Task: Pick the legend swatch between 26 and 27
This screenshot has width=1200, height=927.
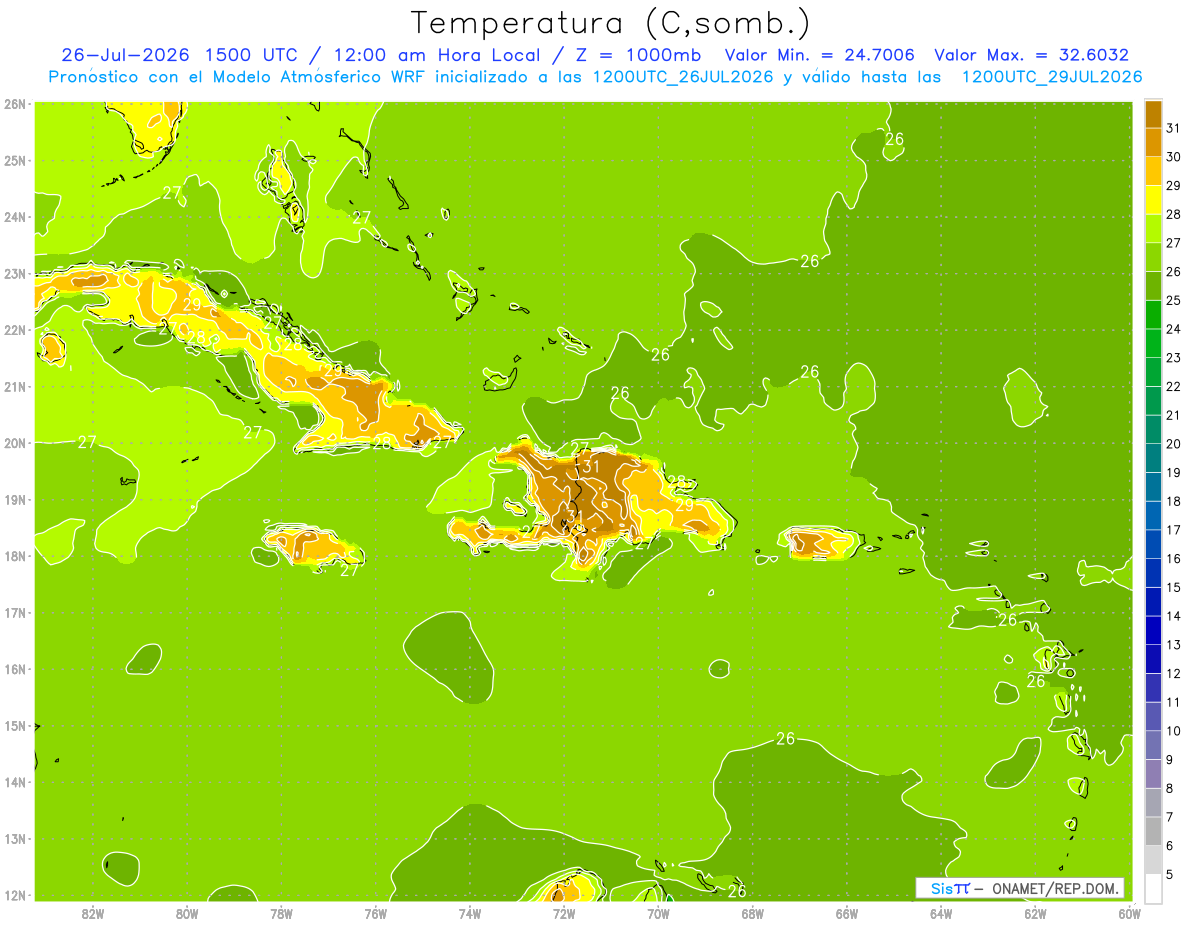Action: tap(1153, 258)
